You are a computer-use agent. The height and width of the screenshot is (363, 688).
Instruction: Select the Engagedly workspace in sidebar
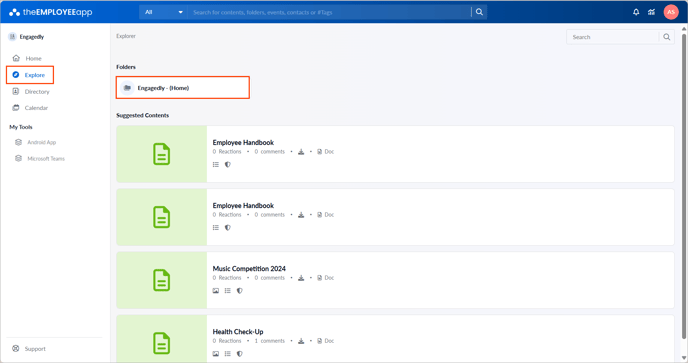click(x=26, y=37)
